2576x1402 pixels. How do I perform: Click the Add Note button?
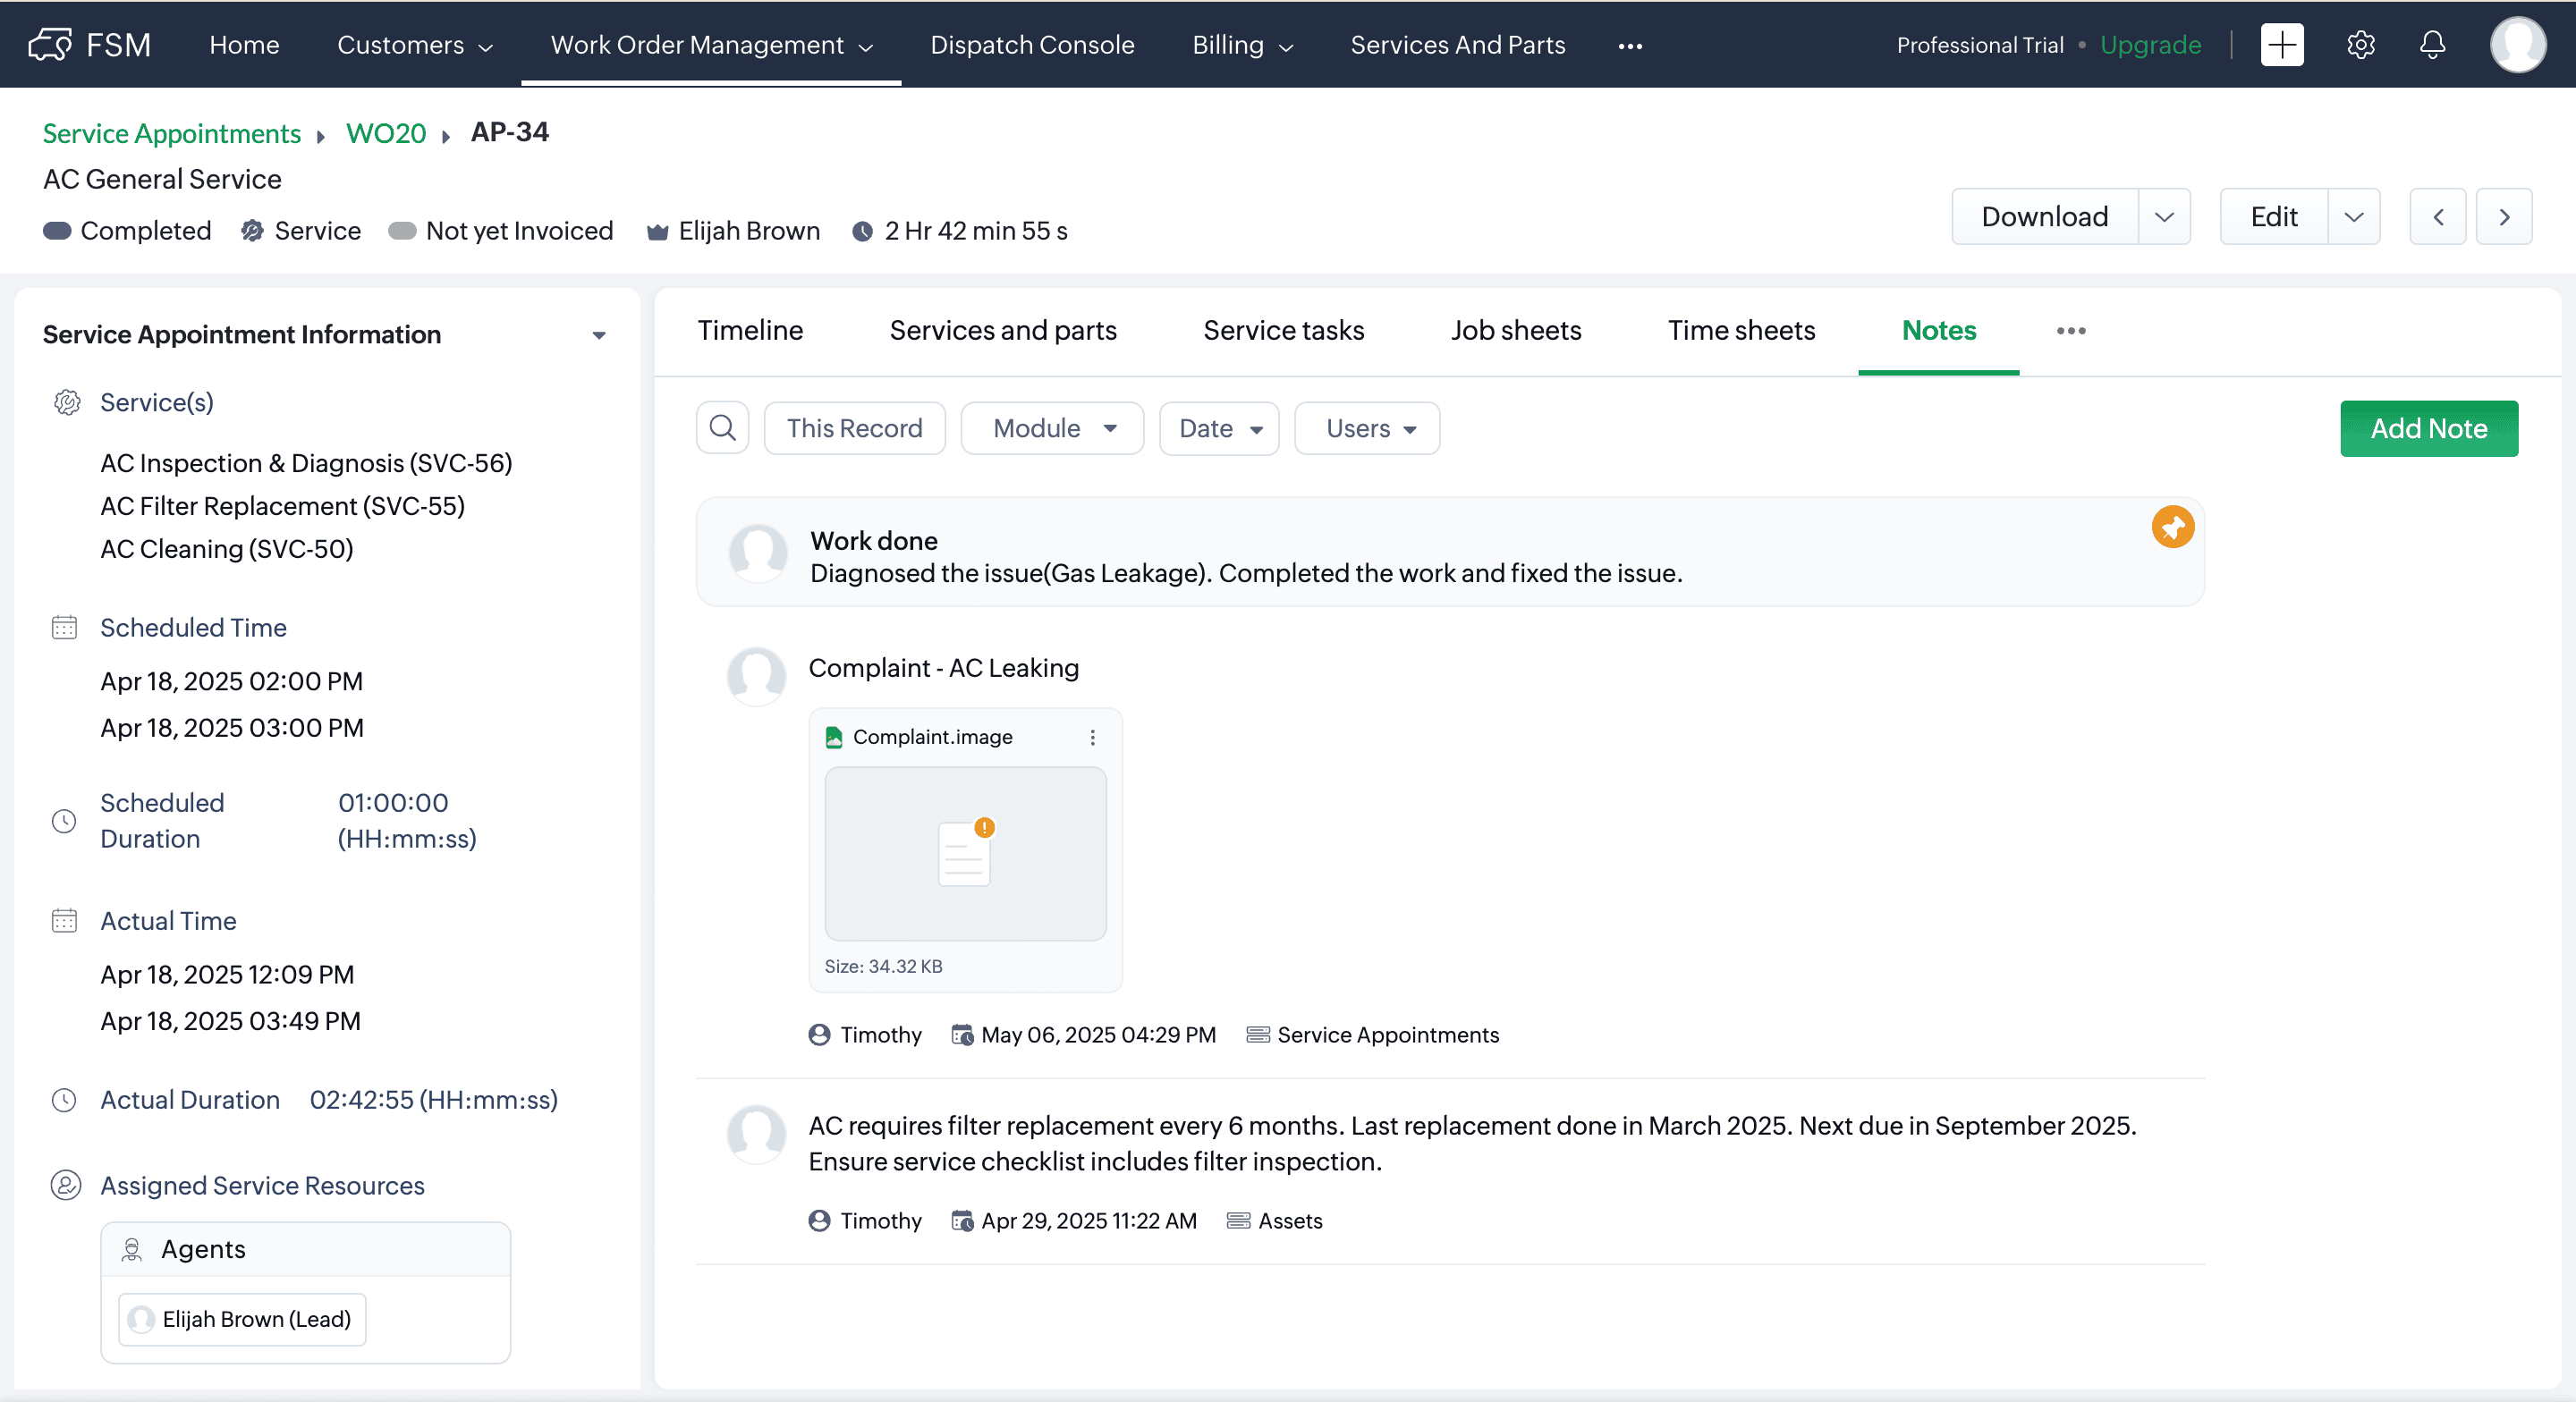point(2428,428)
